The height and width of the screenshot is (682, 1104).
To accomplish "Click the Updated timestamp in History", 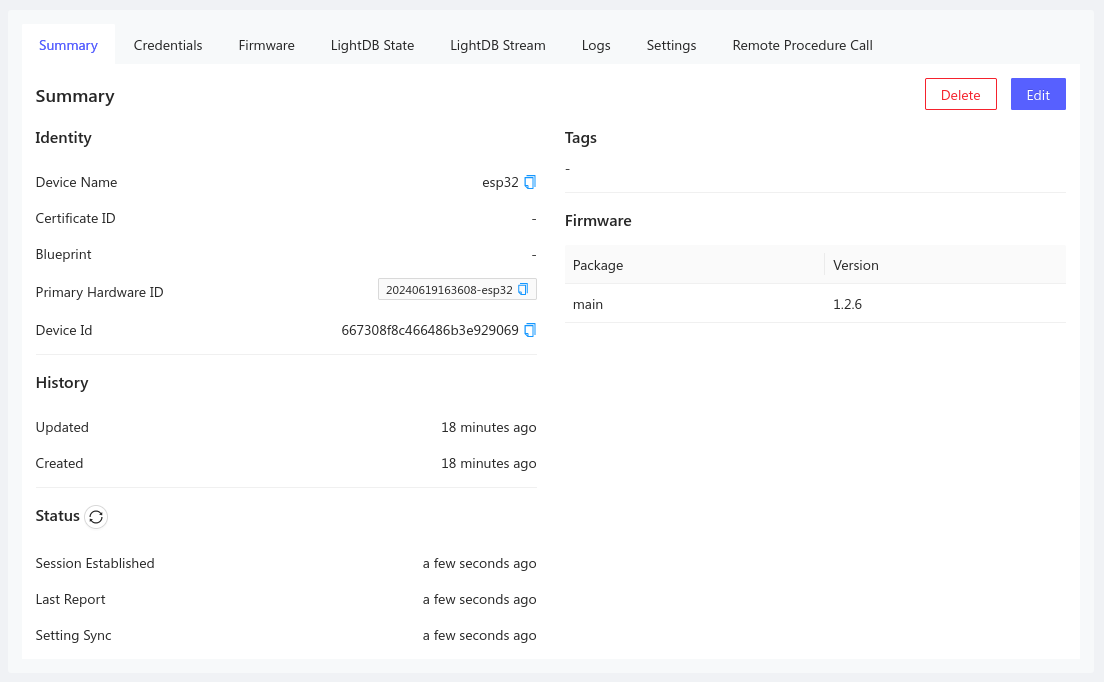I will click(x=489, y=427).
